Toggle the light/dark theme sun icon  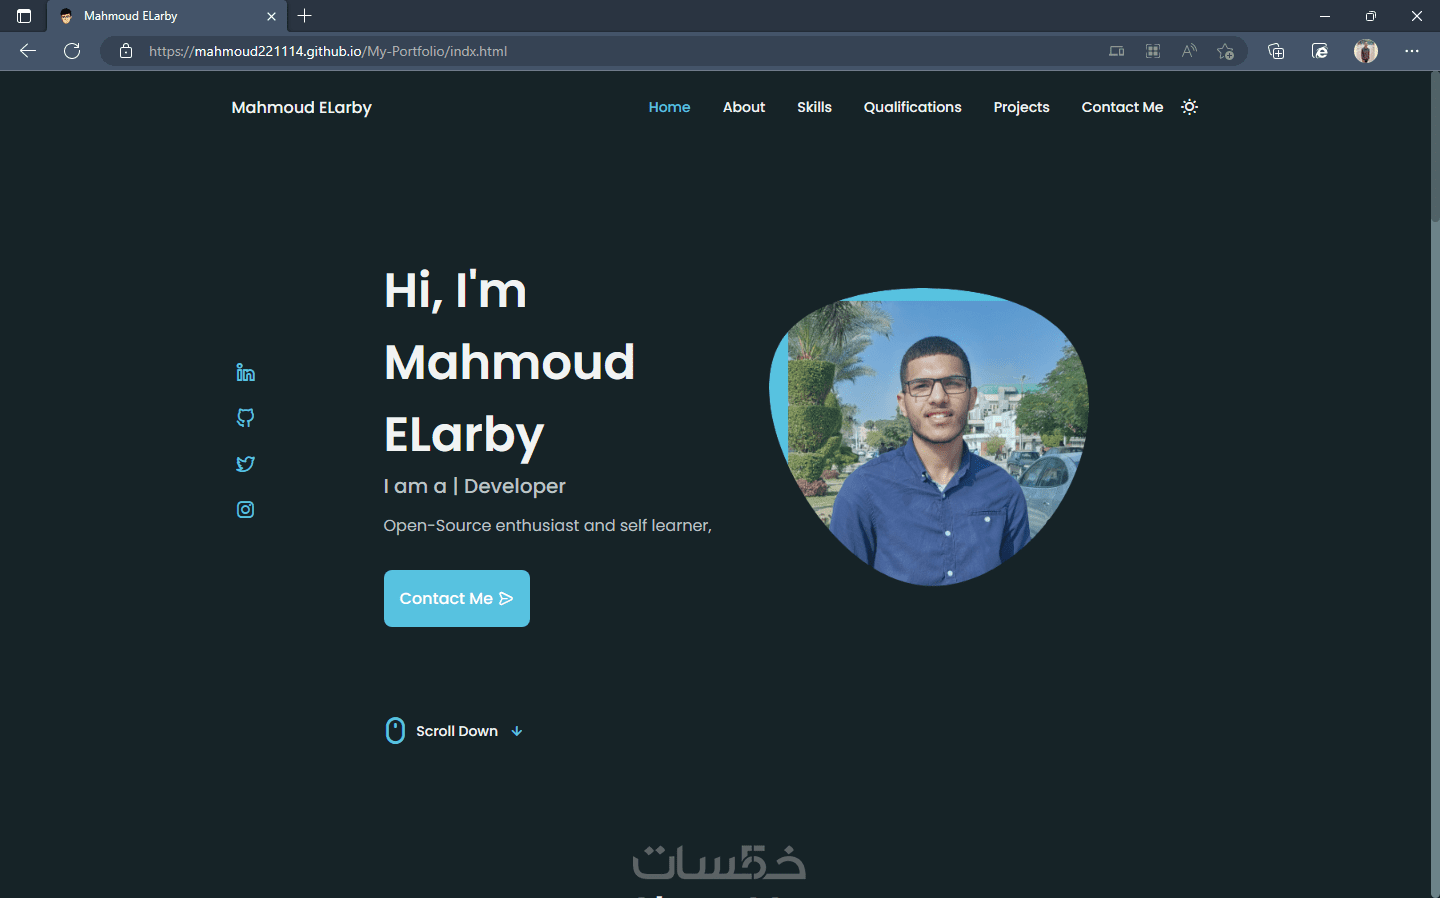click(1189, 107)
